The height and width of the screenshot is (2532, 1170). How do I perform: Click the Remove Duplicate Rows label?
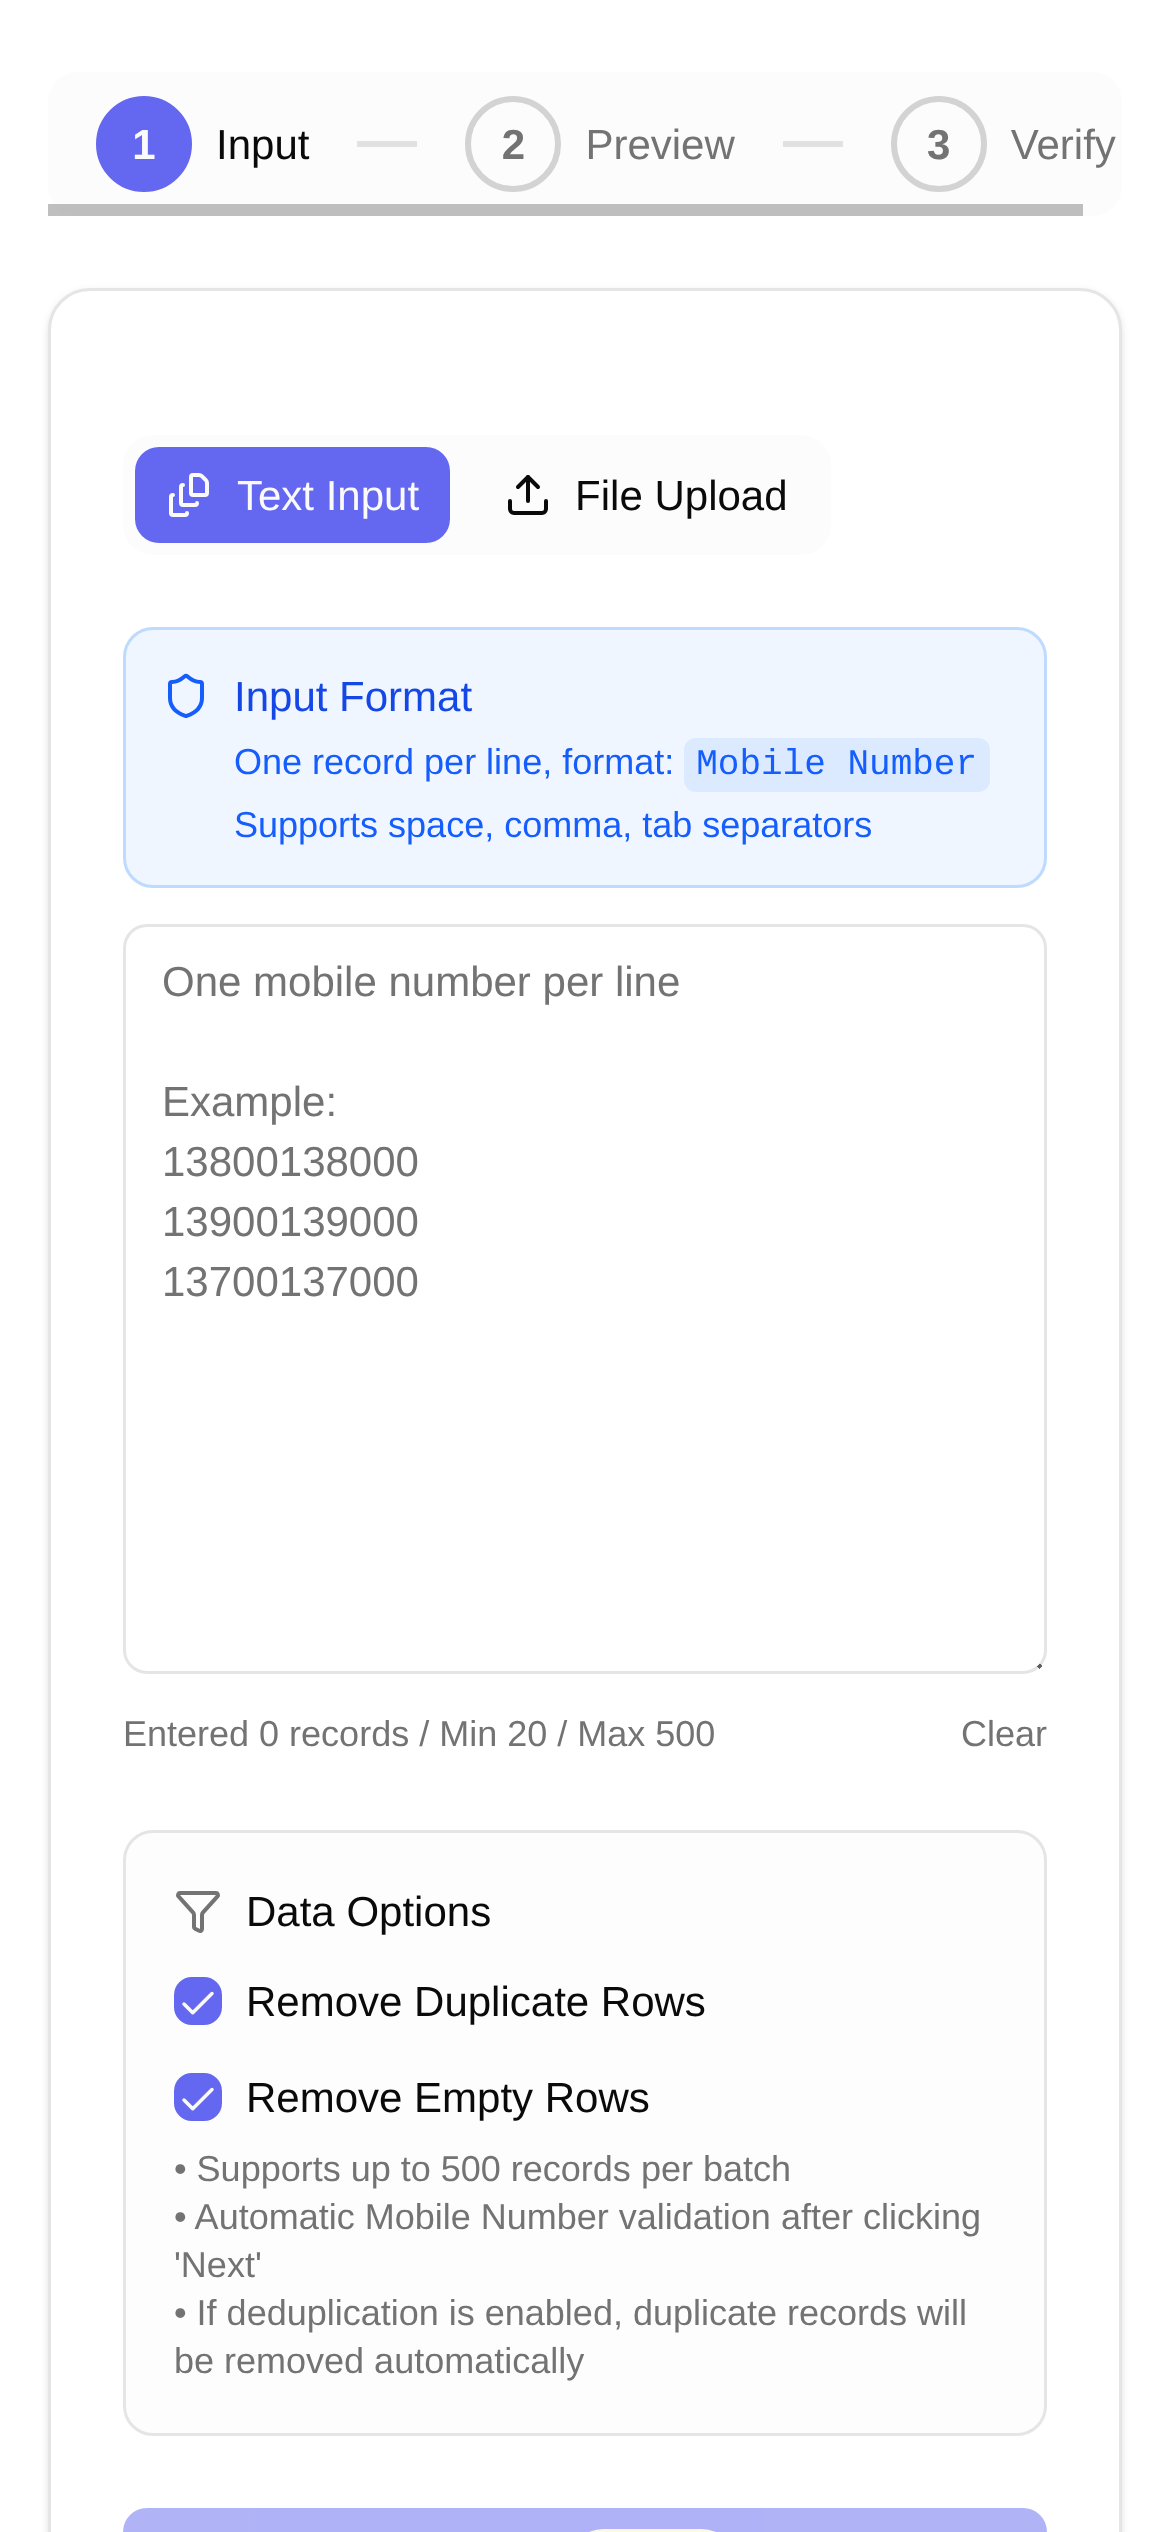coord(476,2002)
